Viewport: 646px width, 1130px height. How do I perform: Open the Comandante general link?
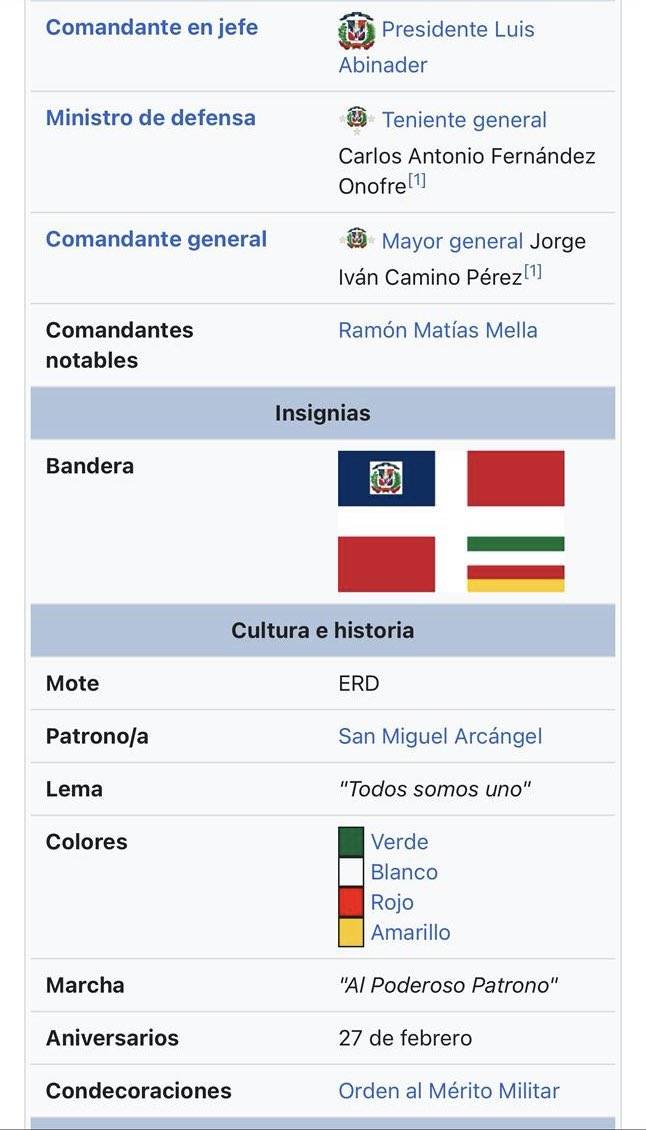(x=156, y=239)
